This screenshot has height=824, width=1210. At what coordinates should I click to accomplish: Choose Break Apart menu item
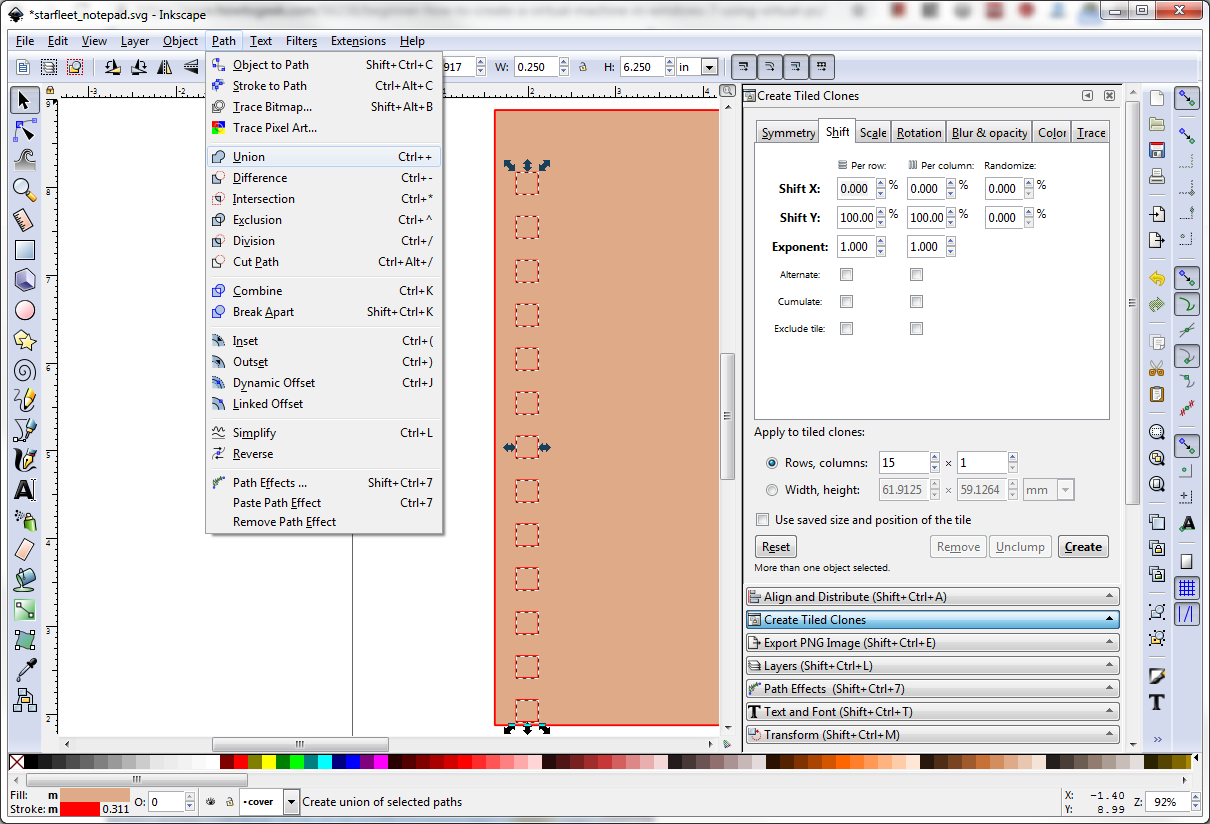click(324, 312)
